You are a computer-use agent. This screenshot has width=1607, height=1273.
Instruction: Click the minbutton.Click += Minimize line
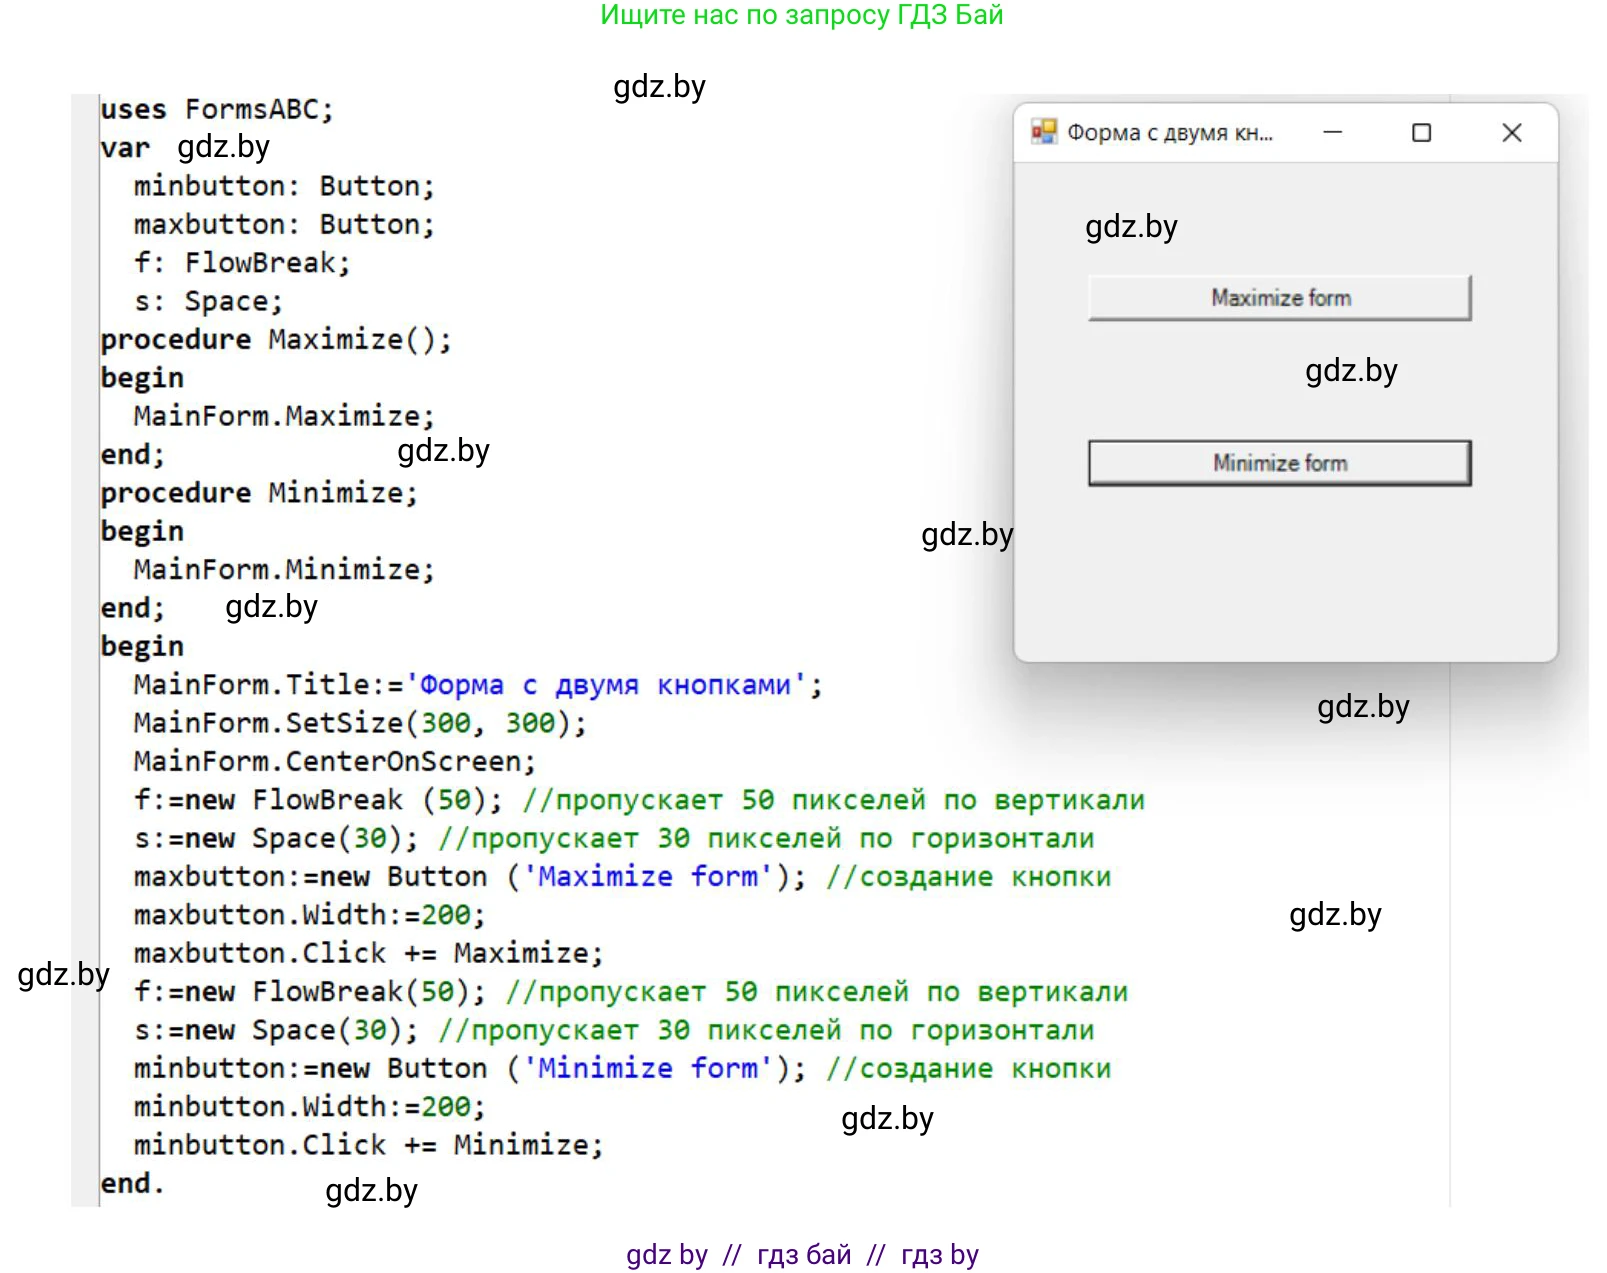[x=368, y=1145]
